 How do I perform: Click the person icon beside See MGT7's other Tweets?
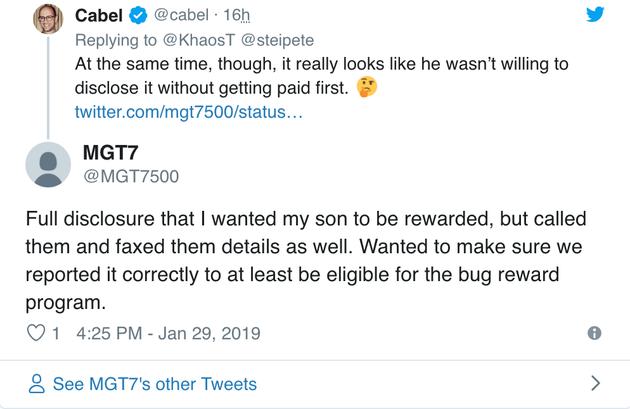pyautogui.click(x=36, y=383)
